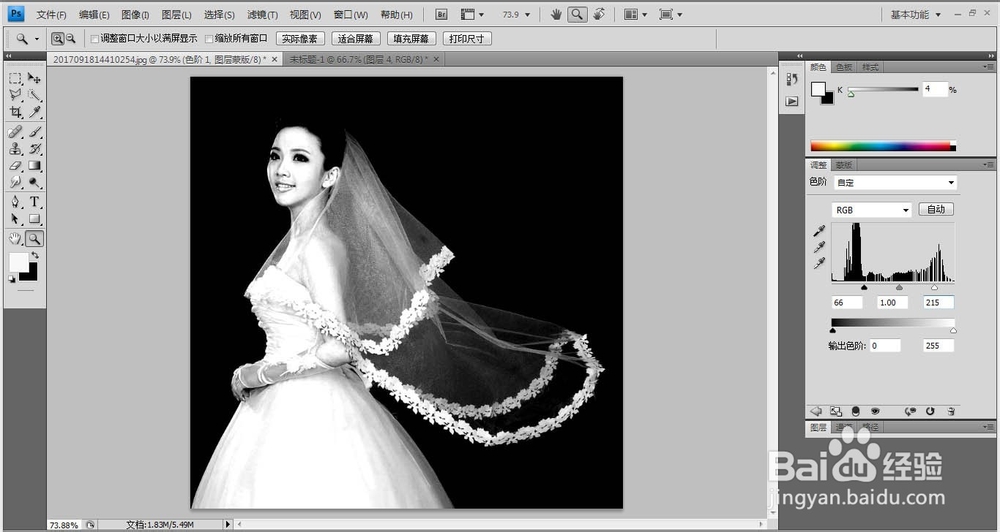This screenshot has height=532, width=1000.
Task: View previous state in adjustments panel
Action: click(x=910, y=411)
